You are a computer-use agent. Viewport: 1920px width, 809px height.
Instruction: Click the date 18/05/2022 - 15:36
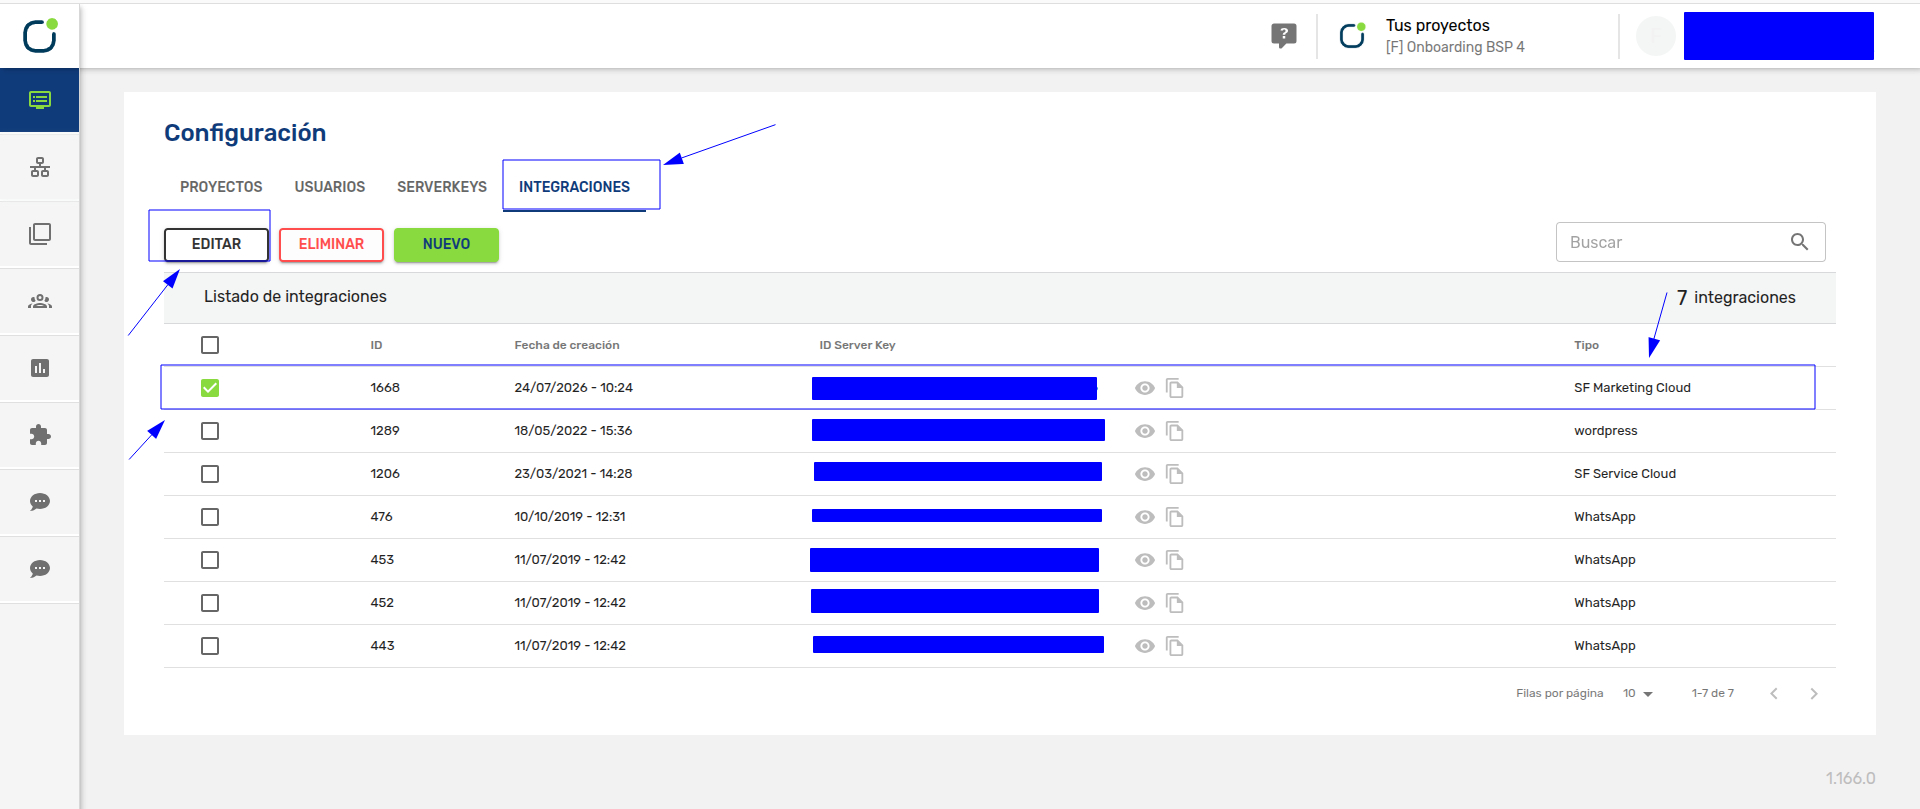click(573, 431)
